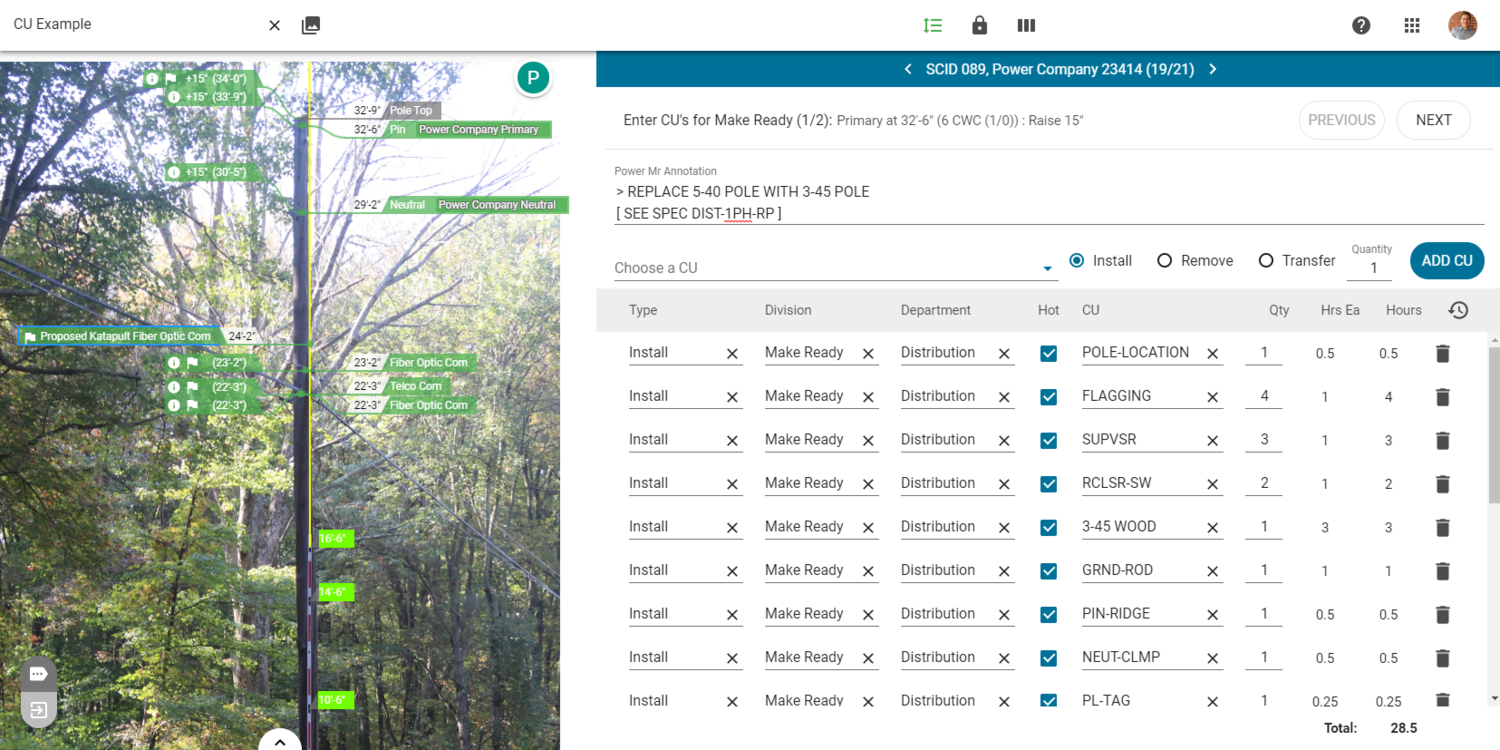Delete the FLAGGING row
1500x750 pixels.
[1442, 397]
